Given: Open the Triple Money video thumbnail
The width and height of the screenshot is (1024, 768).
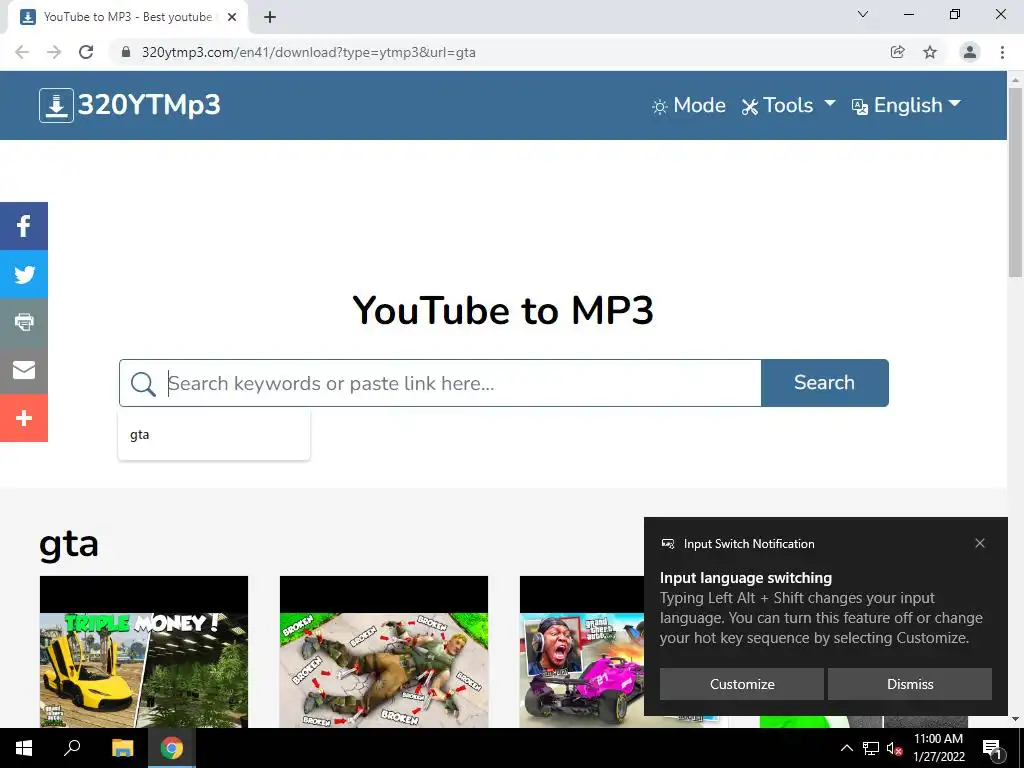Looking at the screenshot, I should (x=144, y=652).
